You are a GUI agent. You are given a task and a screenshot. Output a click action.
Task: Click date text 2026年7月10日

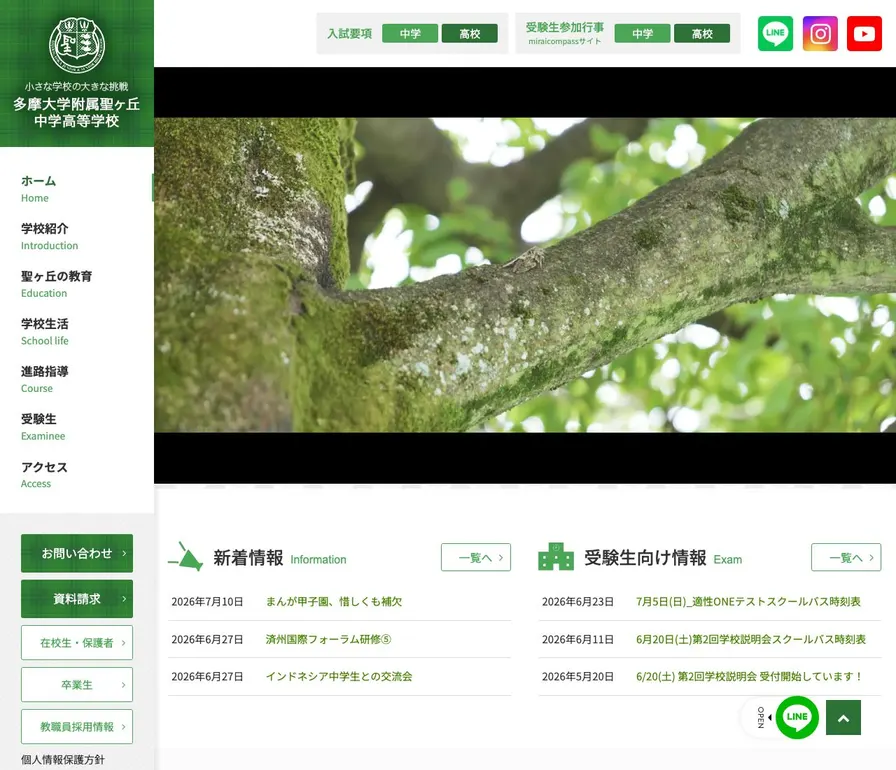[207, 601]
